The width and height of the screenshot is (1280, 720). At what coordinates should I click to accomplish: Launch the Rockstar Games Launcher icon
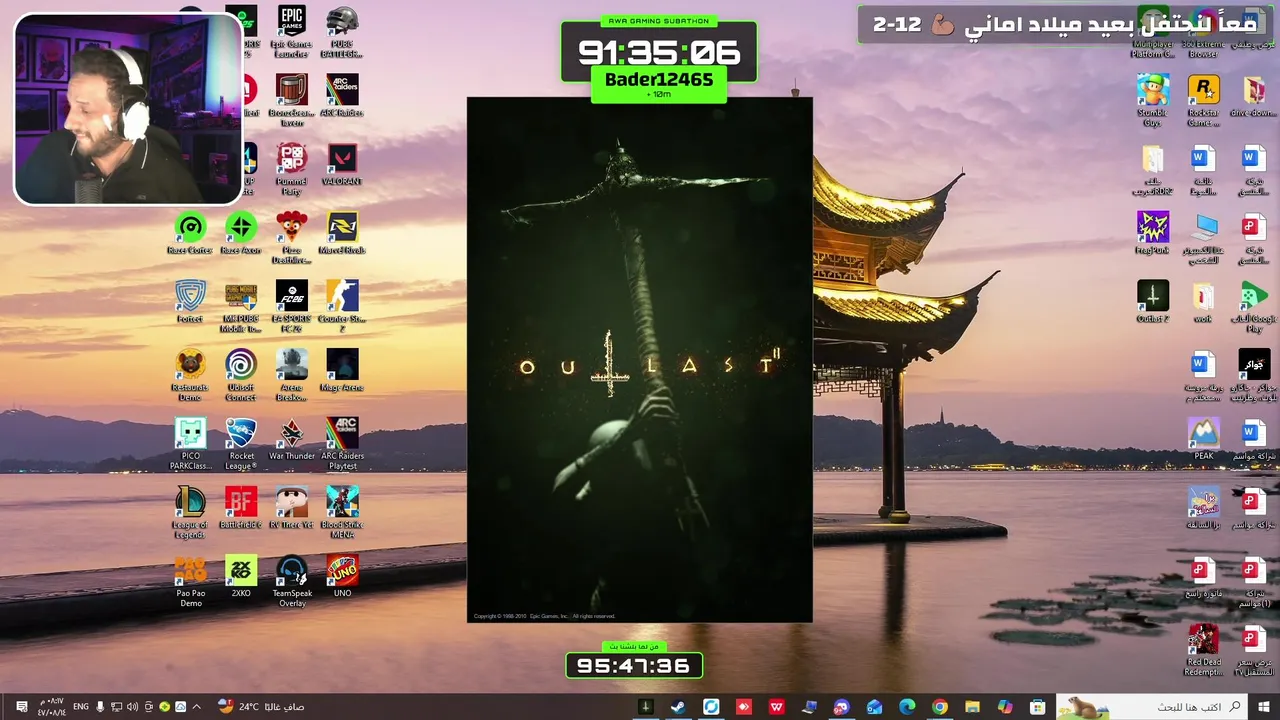click(x=1203, y=100)
